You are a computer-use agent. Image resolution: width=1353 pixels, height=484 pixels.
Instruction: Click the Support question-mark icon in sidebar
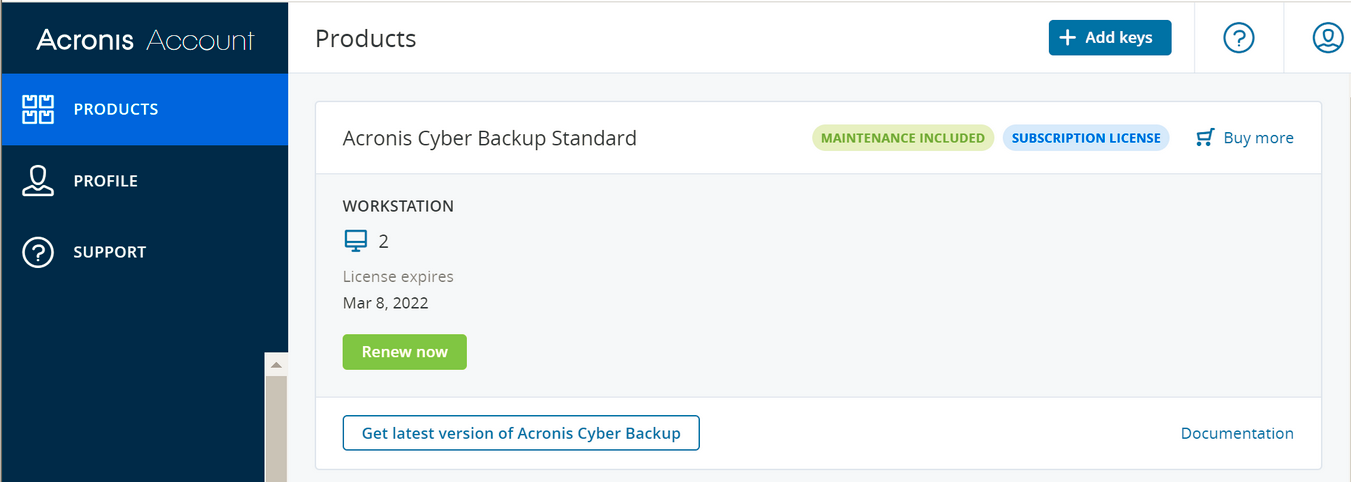point(38,252)
